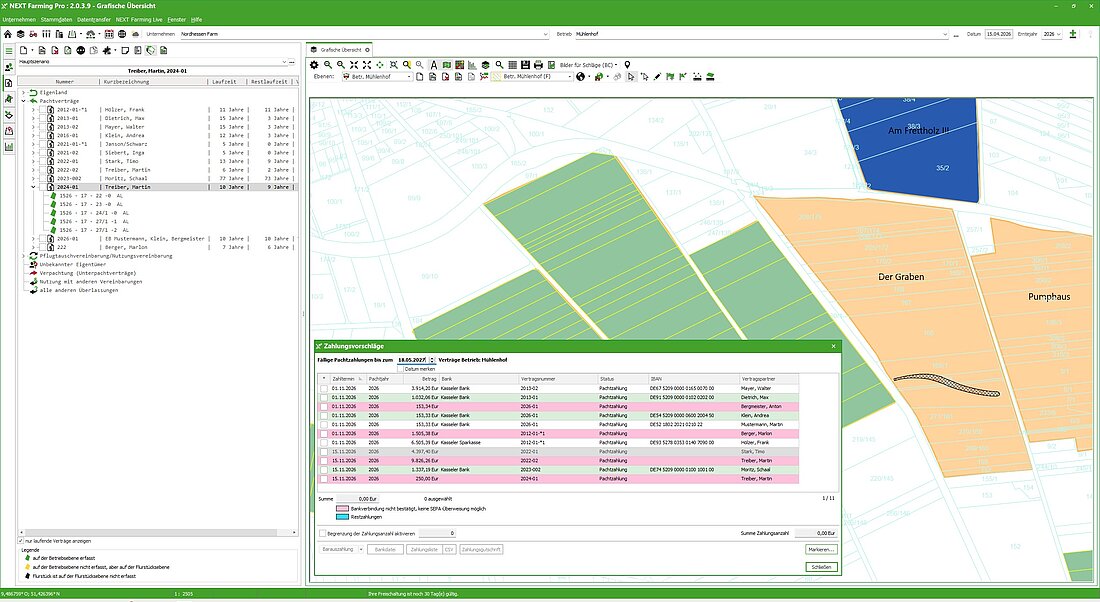Click the print icon in map toolbar
The height and width of the screenshot is (602, 1100).
click(x=538, y=65)
